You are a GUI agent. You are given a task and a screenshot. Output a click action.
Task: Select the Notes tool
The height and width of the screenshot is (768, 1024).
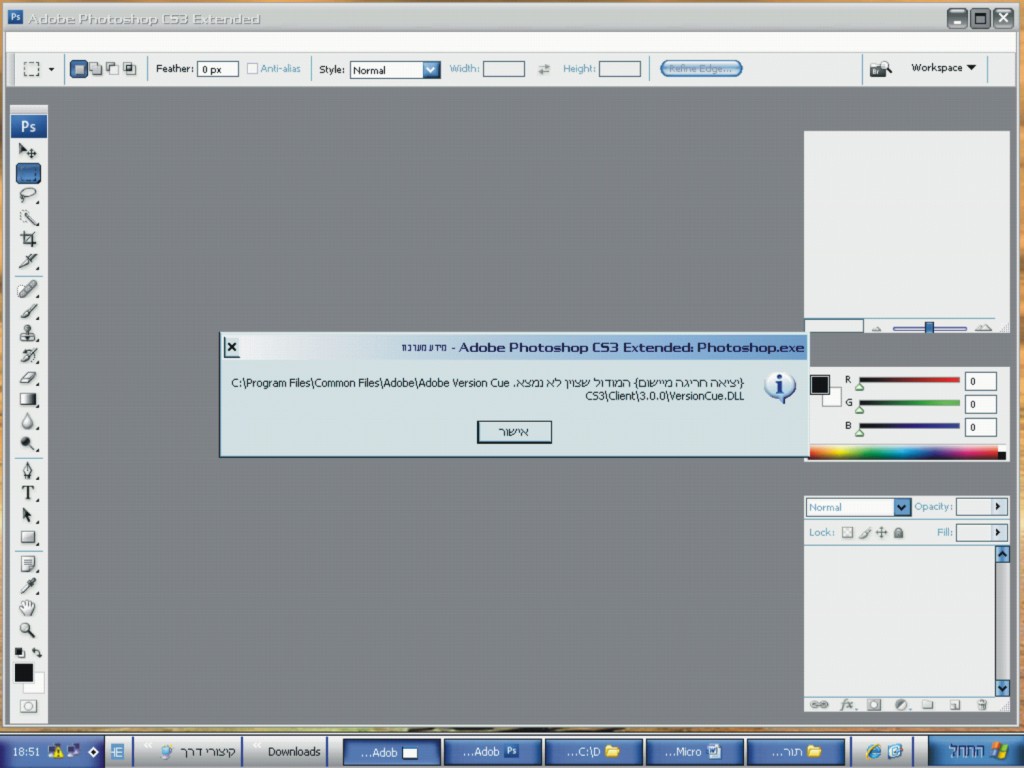click(27, 564)
